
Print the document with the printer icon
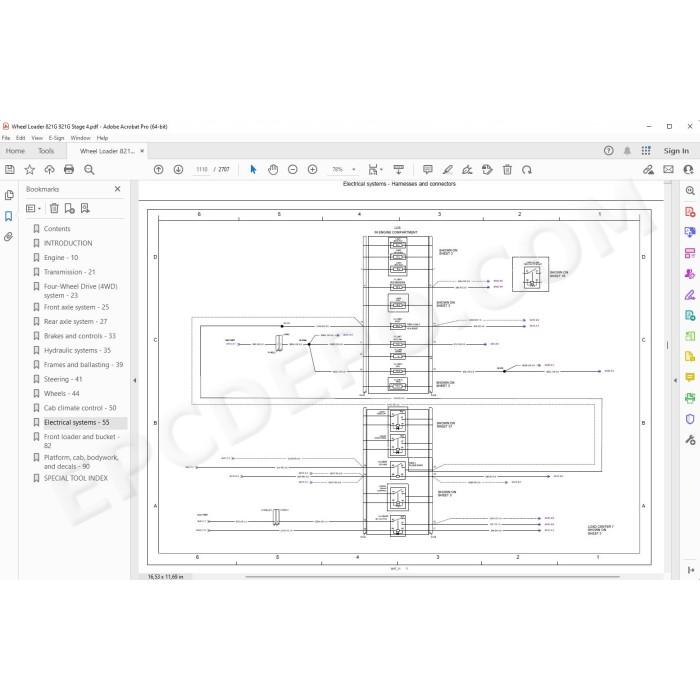point(69,170)
